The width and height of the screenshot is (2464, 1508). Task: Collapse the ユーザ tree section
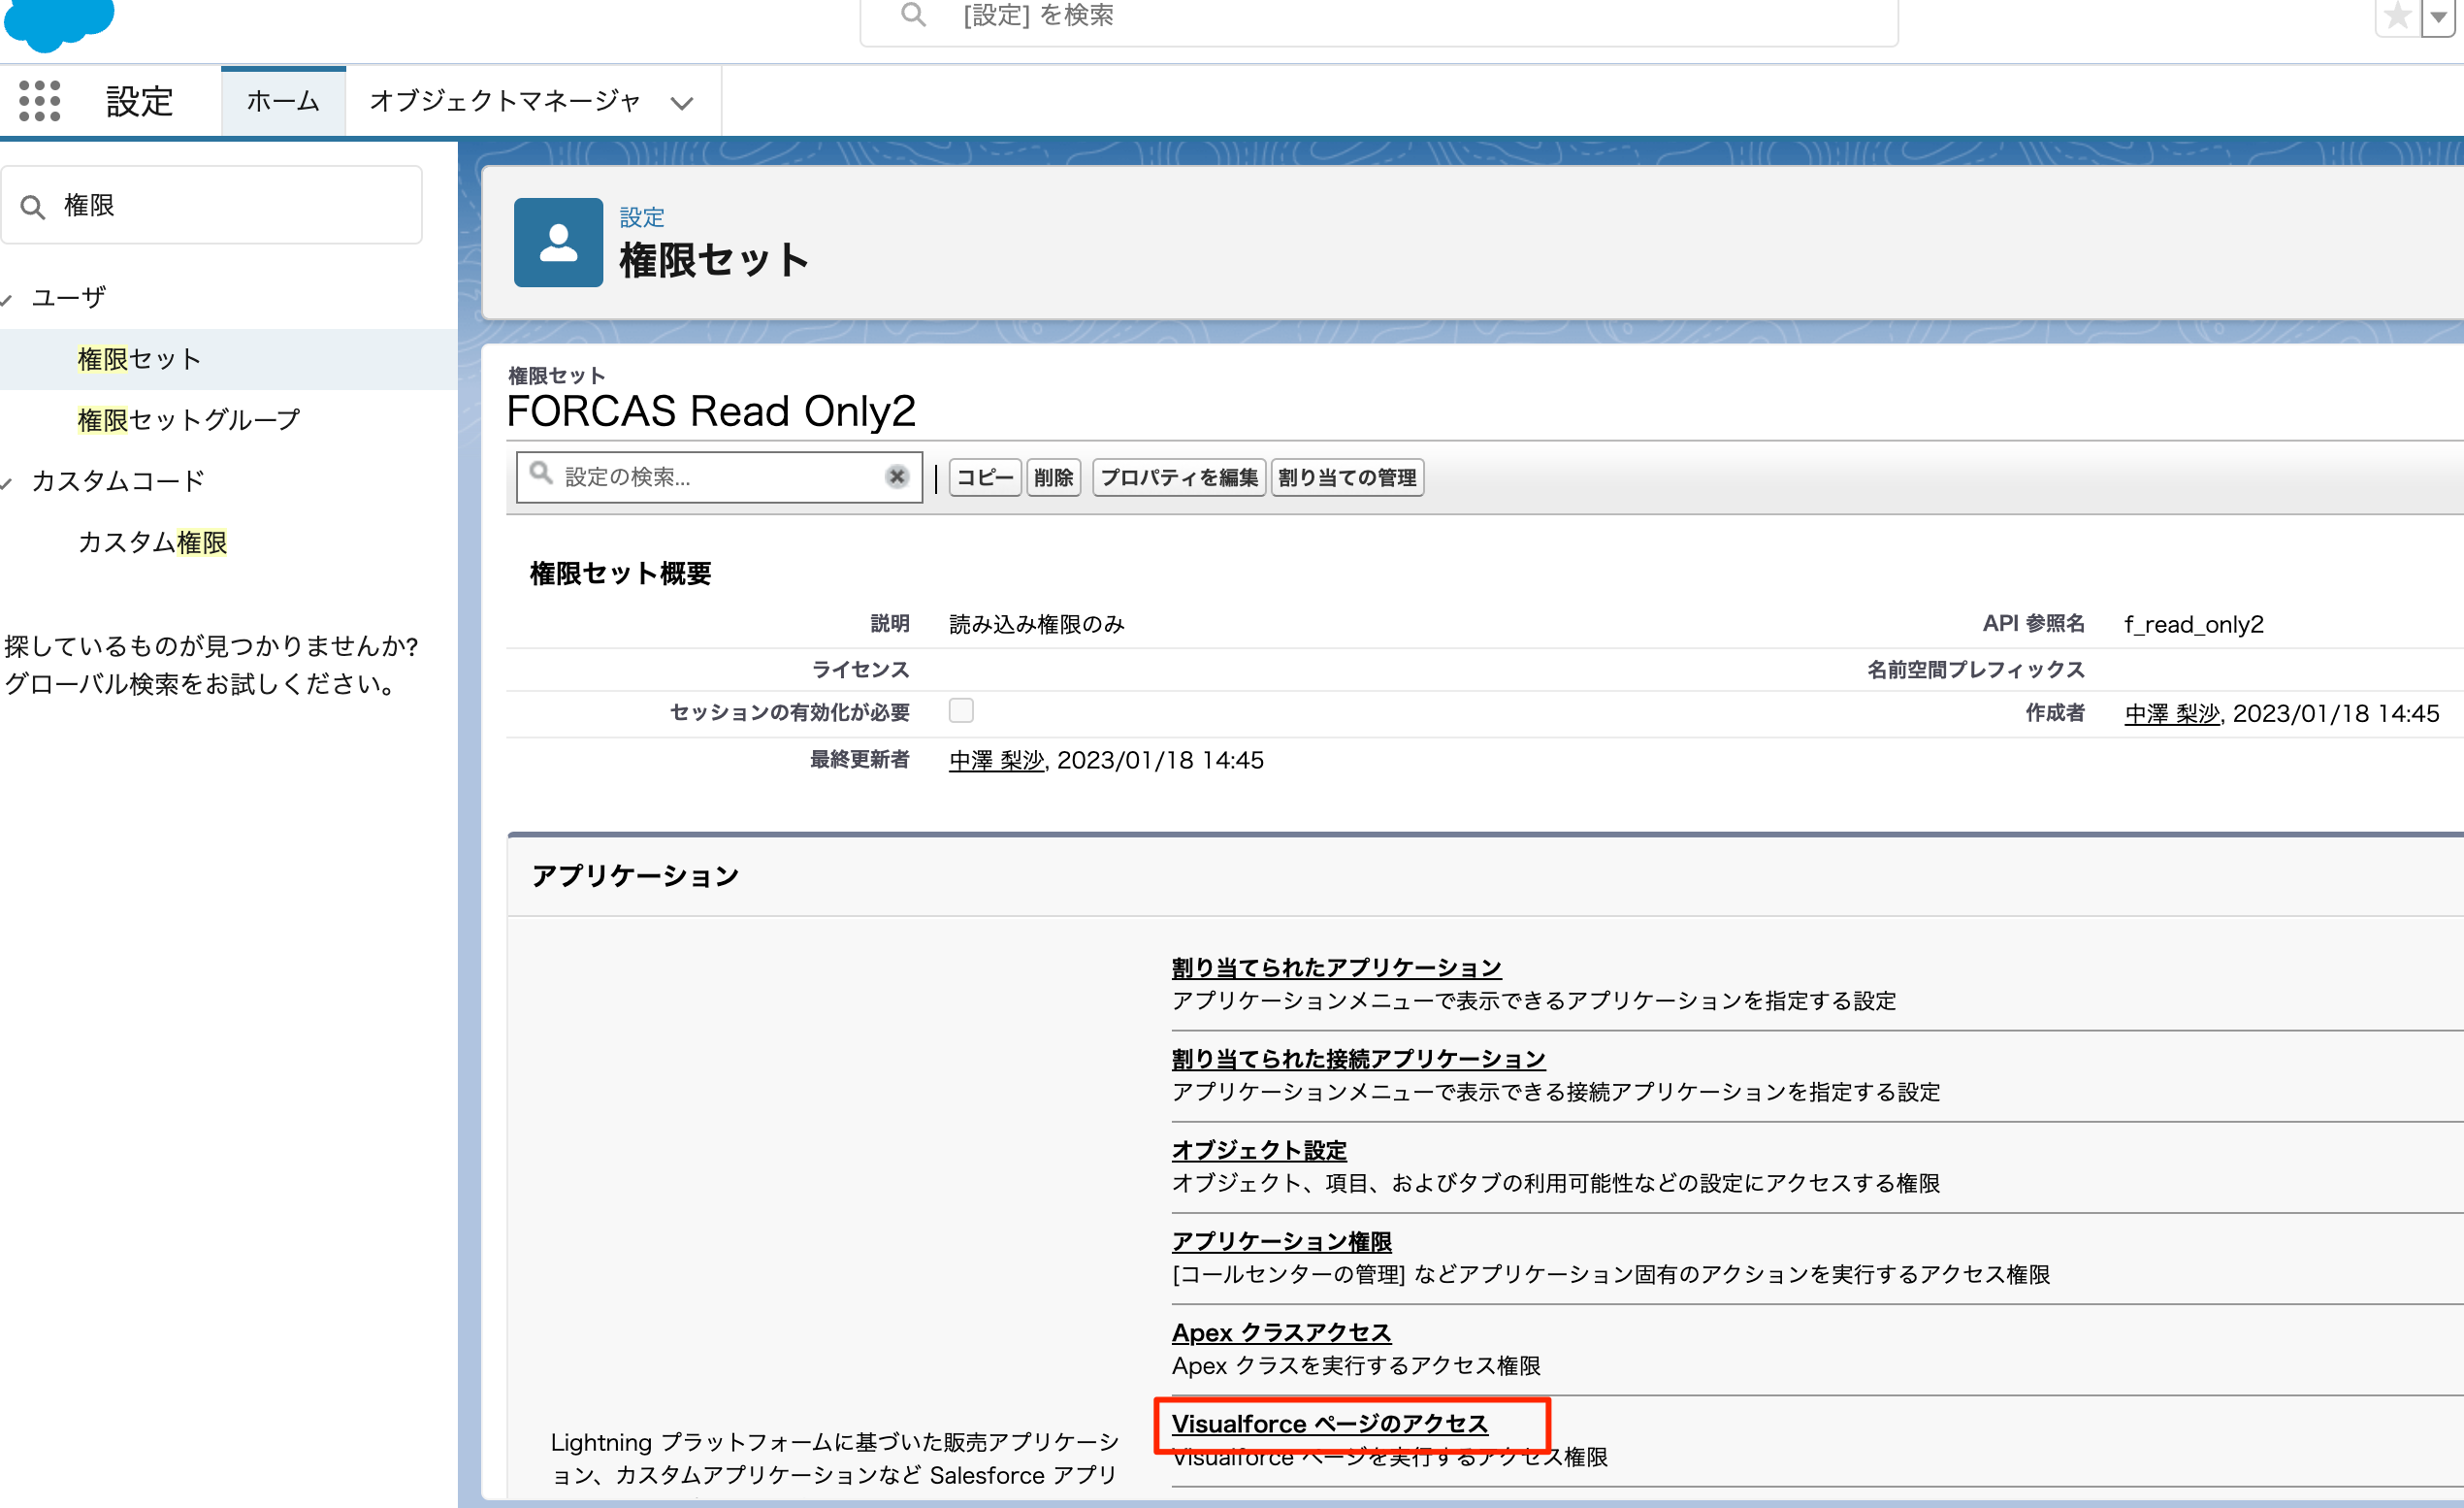click(x=8, y=299)
